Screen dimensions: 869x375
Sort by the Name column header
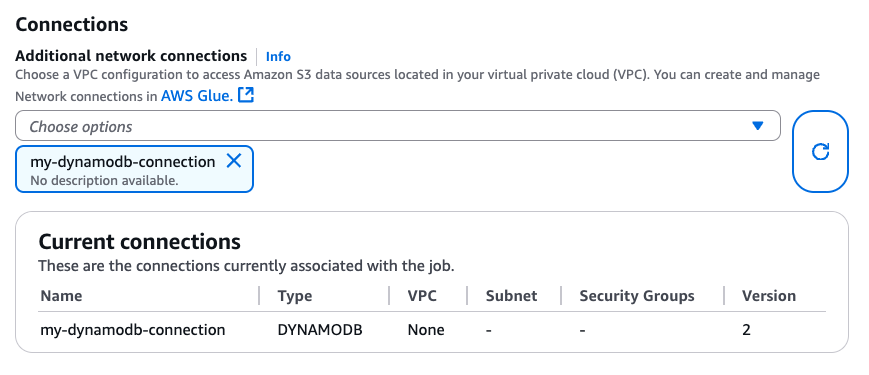[x=61, y=296]
